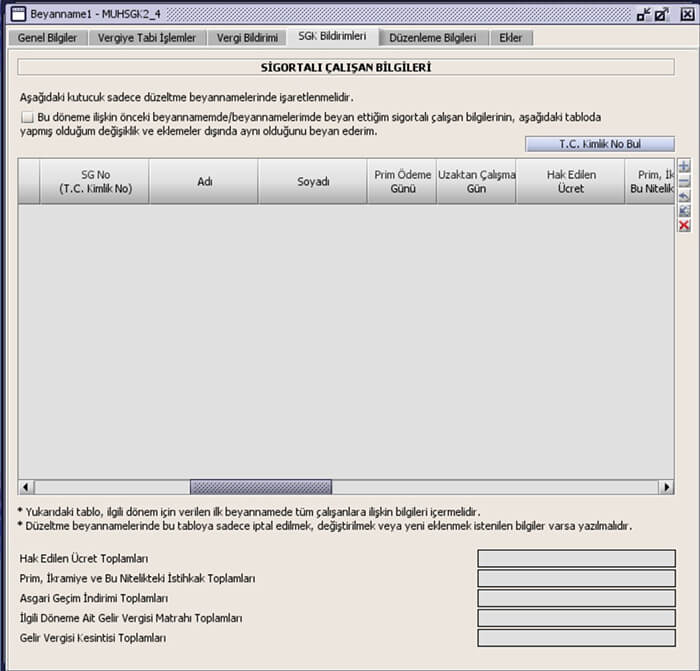Click the Beyanname1 window icon in the title bar
700x671 pixels.
[x=18, y=14]
